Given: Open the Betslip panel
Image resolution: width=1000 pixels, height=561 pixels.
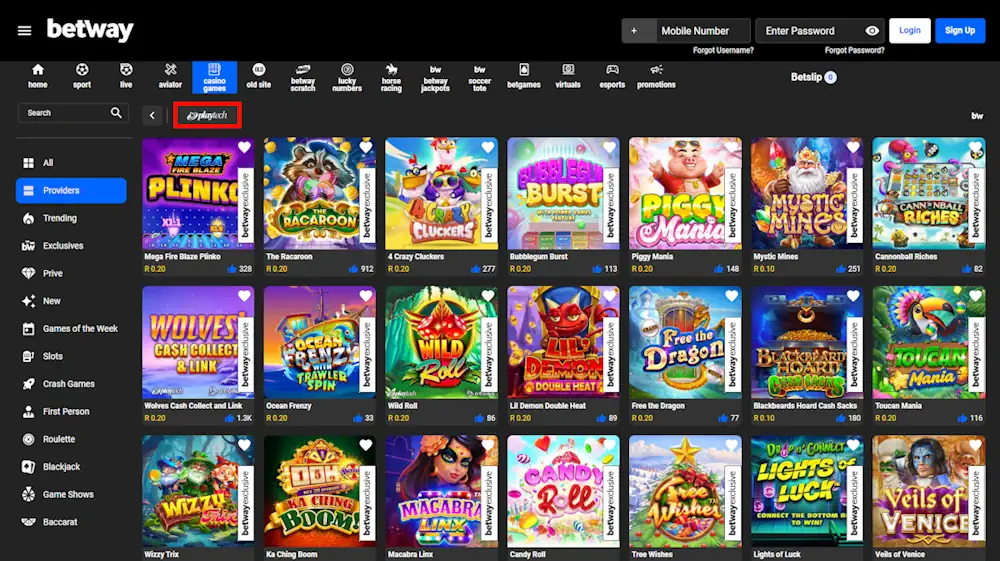Looking at the screenshot, I should (x=813, y=77).
